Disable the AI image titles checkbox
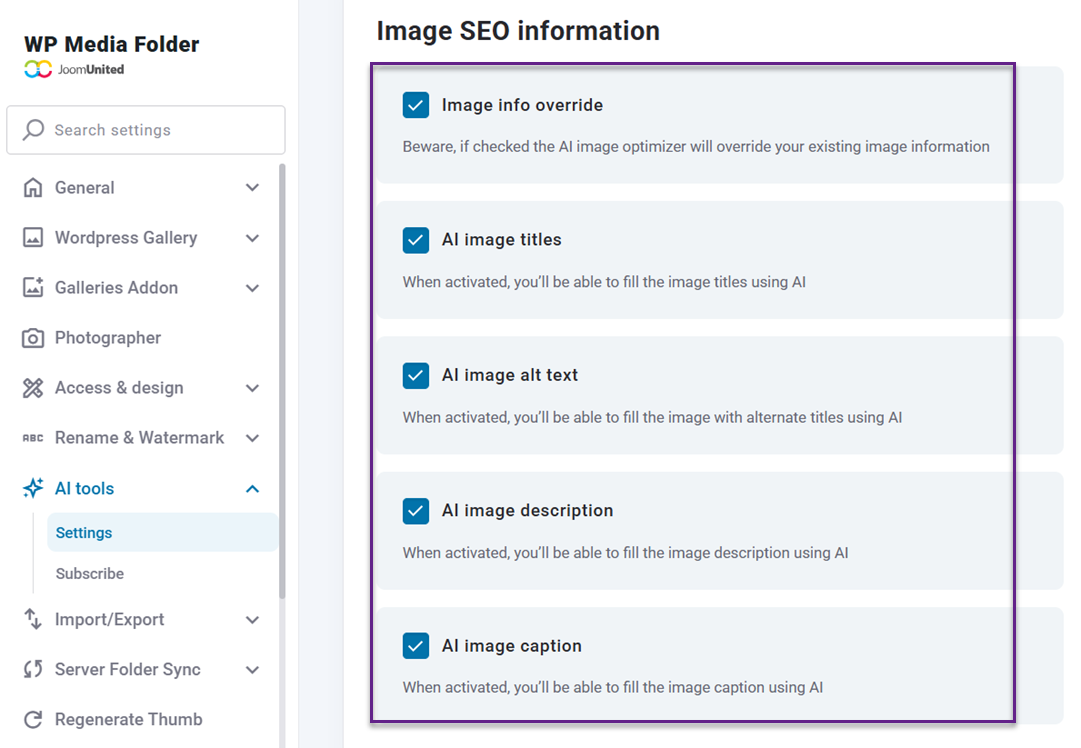 [415, 240]
